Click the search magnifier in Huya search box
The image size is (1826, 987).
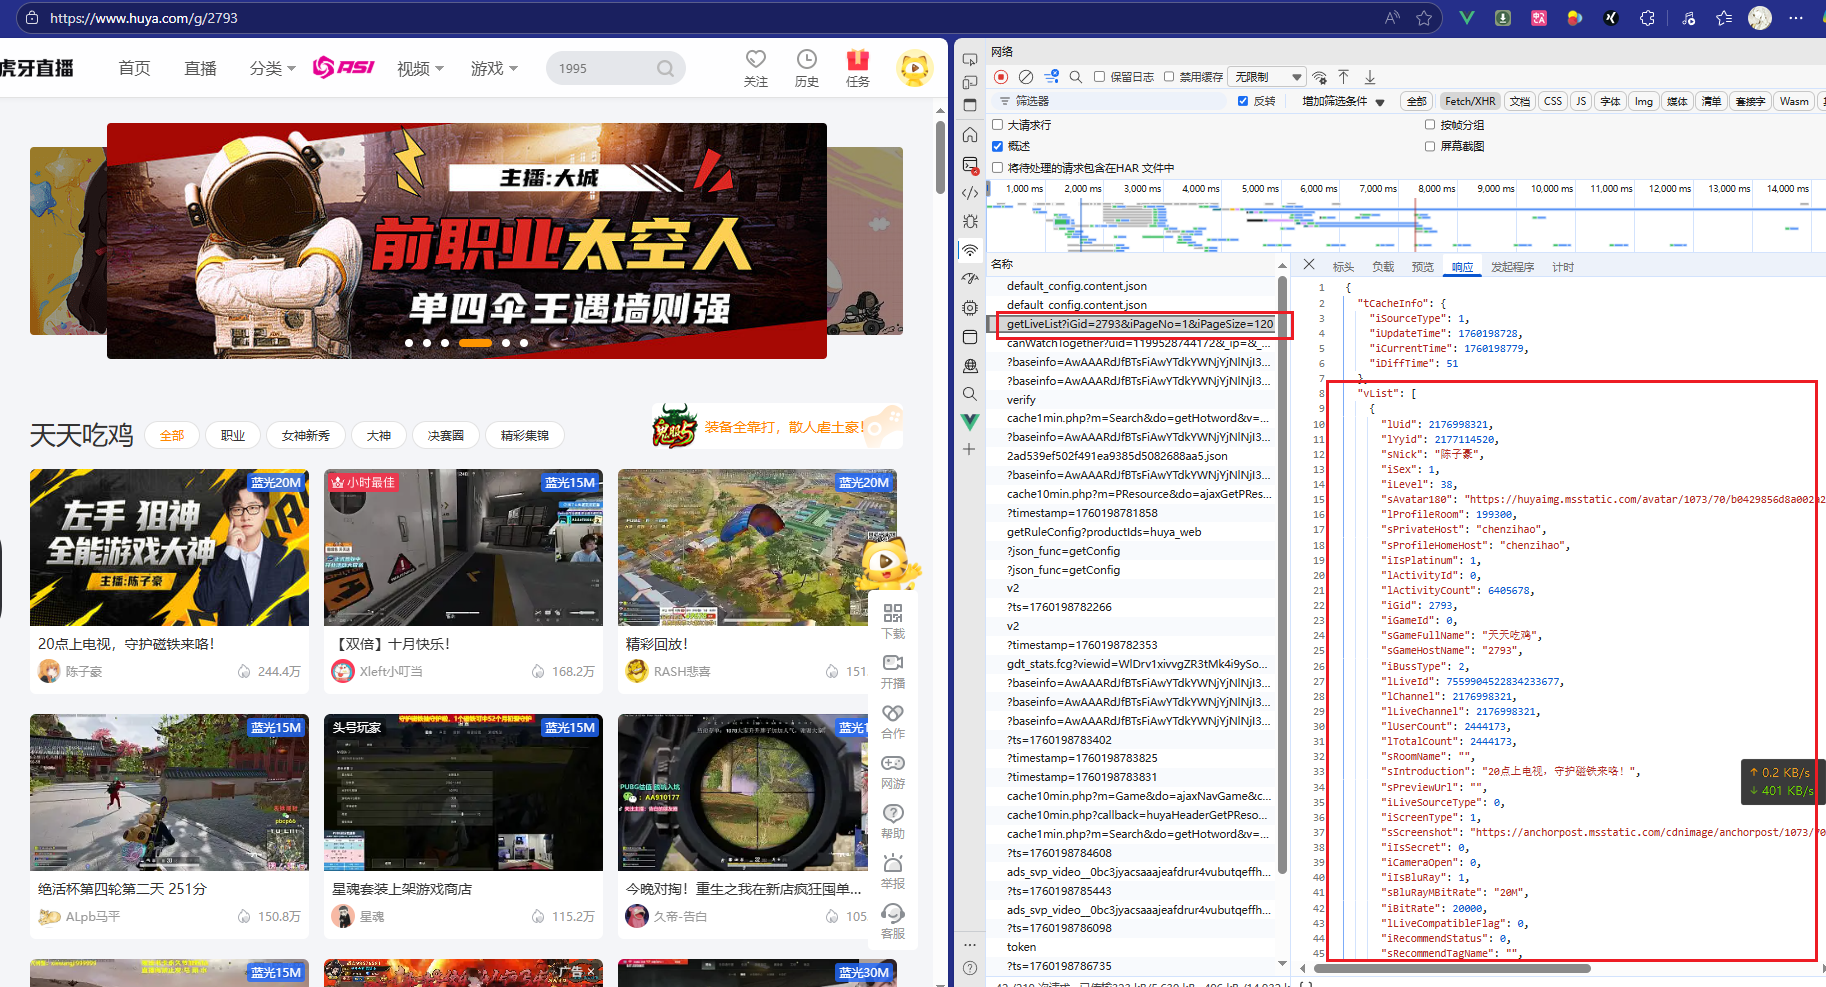pyautogui.click(x=665, y=69)
